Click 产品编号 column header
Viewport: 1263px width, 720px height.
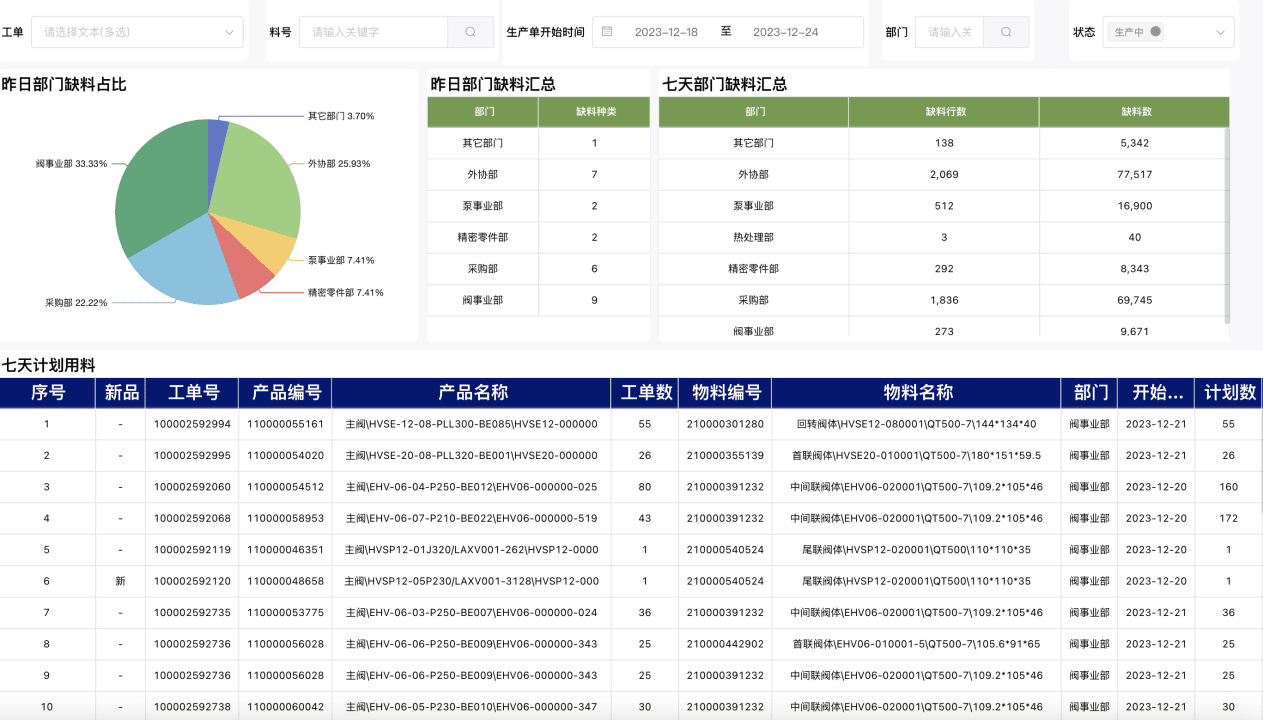285,393
